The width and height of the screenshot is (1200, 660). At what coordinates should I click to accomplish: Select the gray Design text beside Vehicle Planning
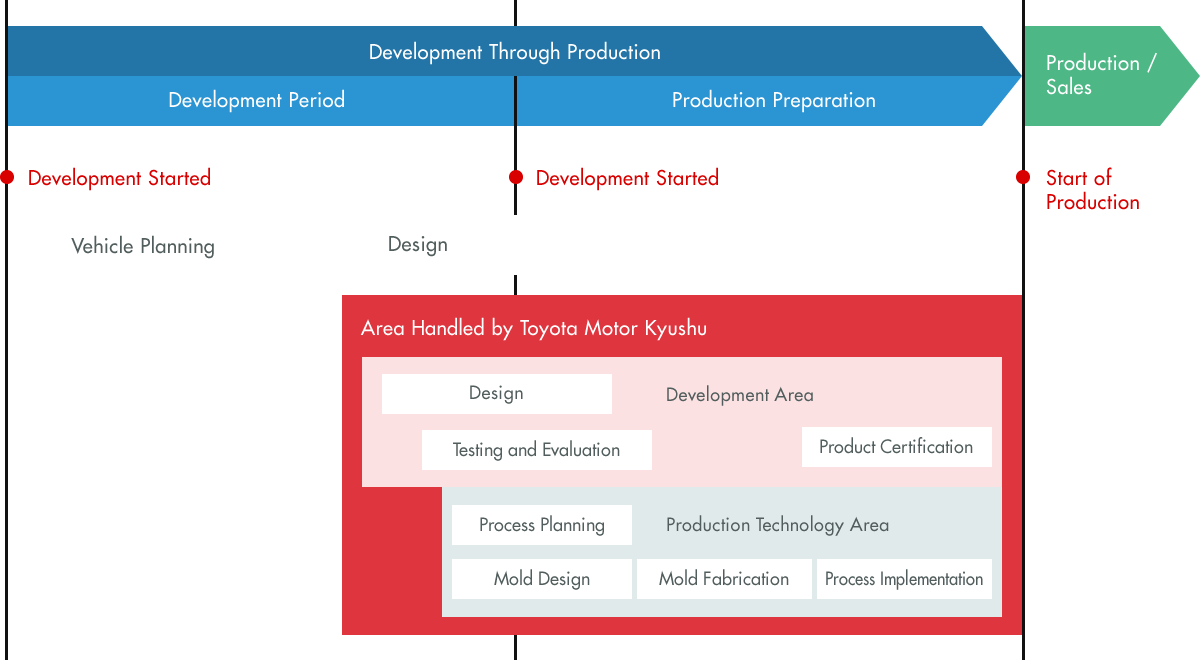coord(418,245)
